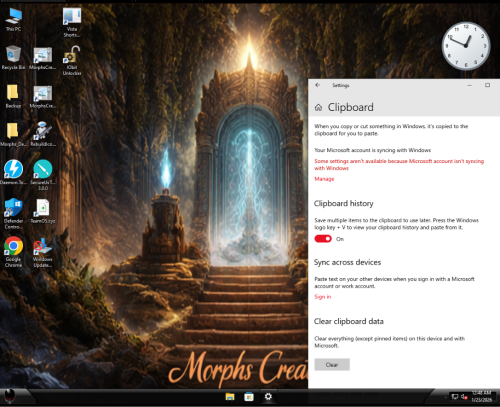Open the Backup folder on the desktop
This screenshot has width=500, height=407.
point(13,96)
